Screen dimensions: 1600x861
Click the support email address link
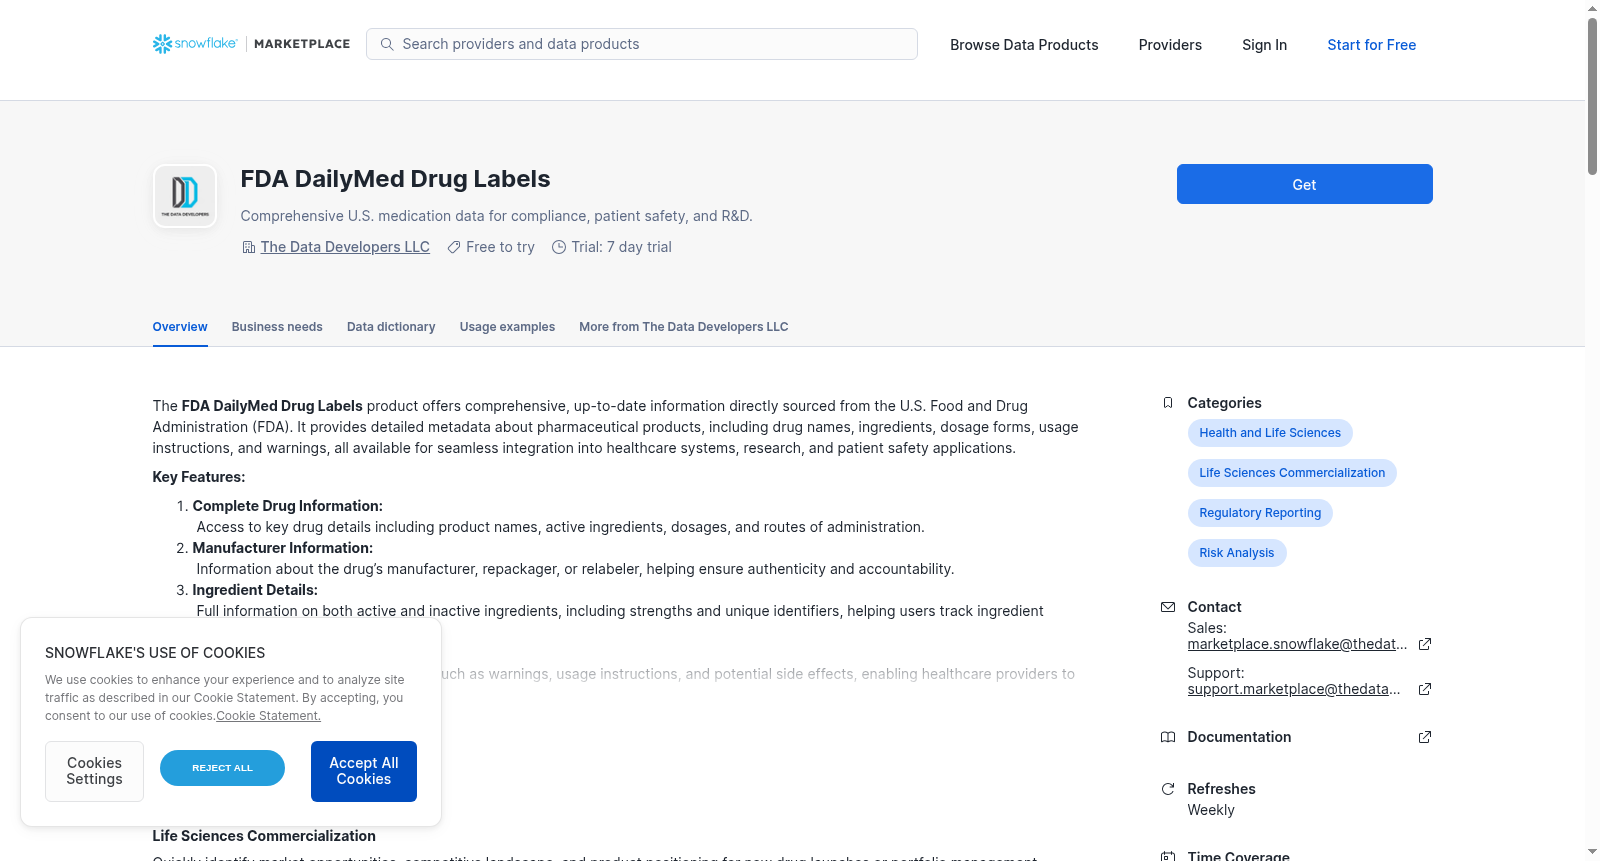click(x=1294, y=689)
